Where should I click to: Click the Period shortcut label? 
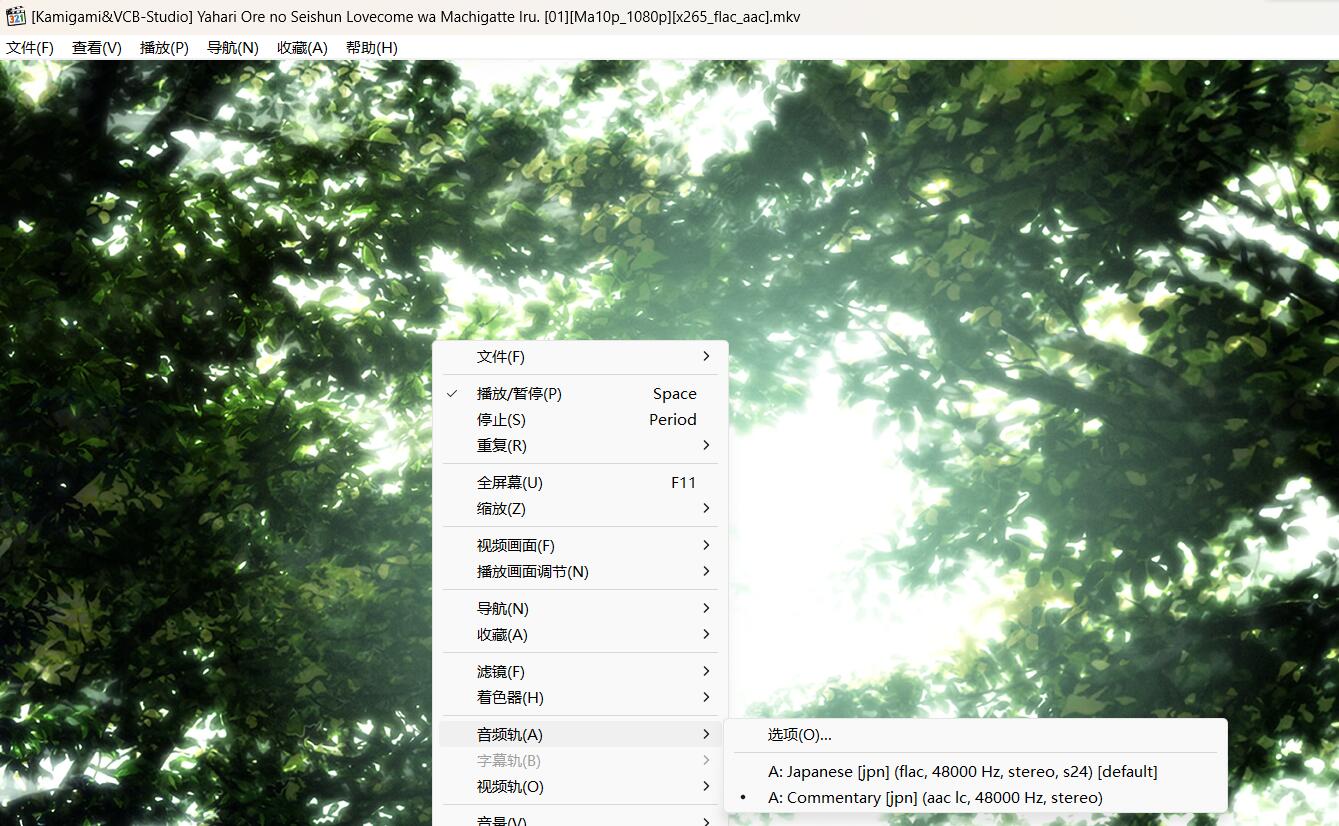[673, 420]
